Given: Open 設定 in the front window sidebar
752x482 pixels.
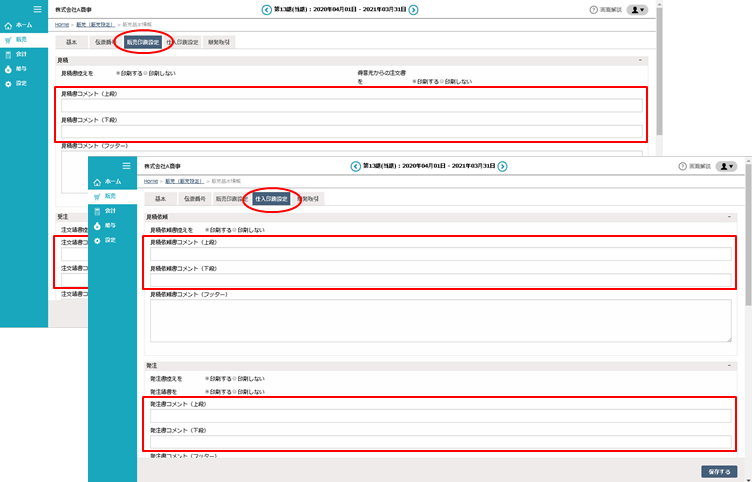Looking at the screenshot, I should [107, 241].
